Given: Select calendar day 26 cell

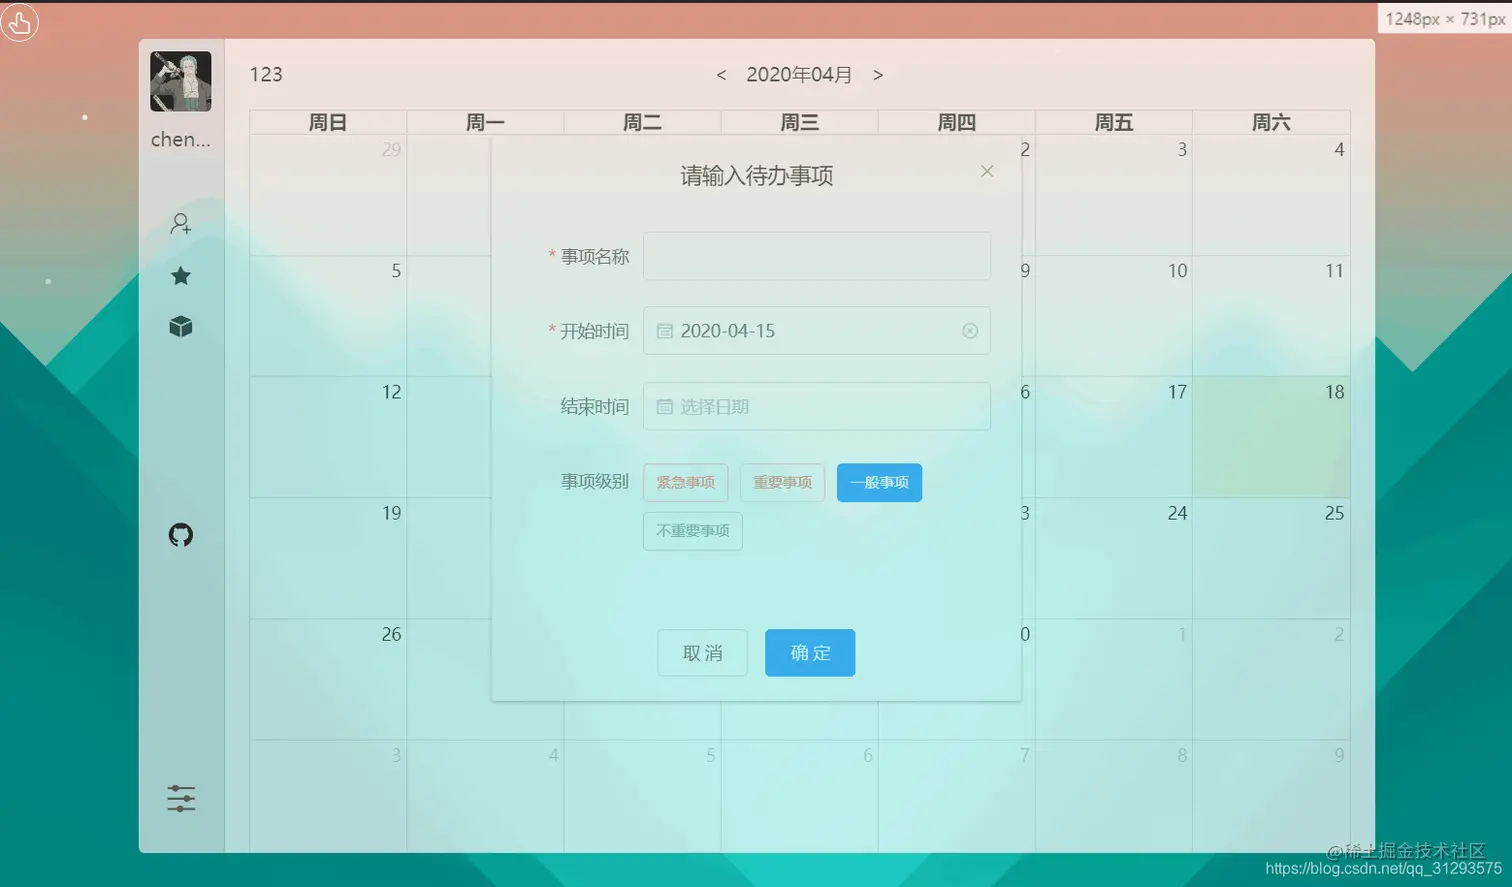Looking at the screenshot, I should 328,679.
